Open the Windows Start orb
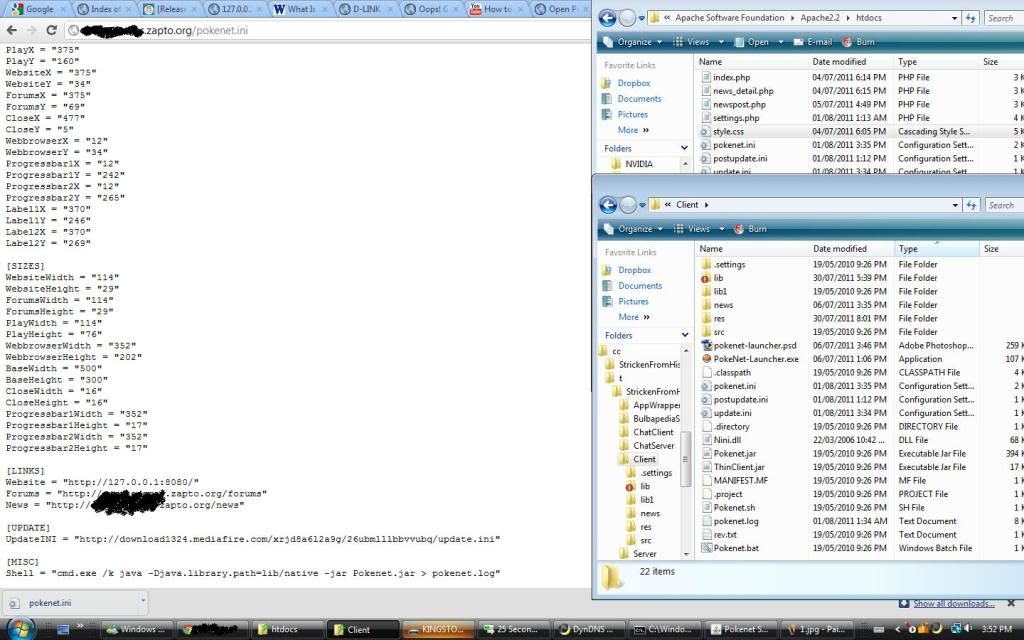The height and width of the screenshot is (640, 1024). (x=20, y=628)
